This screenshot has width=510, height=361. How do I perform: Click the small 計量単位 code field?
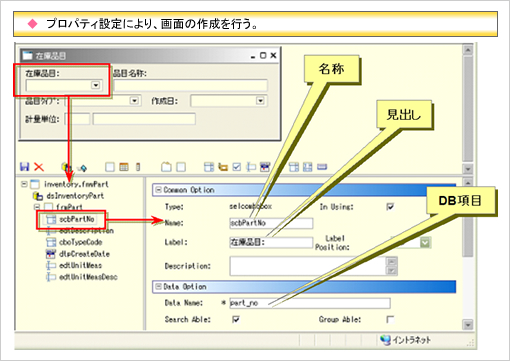[77, 119]
